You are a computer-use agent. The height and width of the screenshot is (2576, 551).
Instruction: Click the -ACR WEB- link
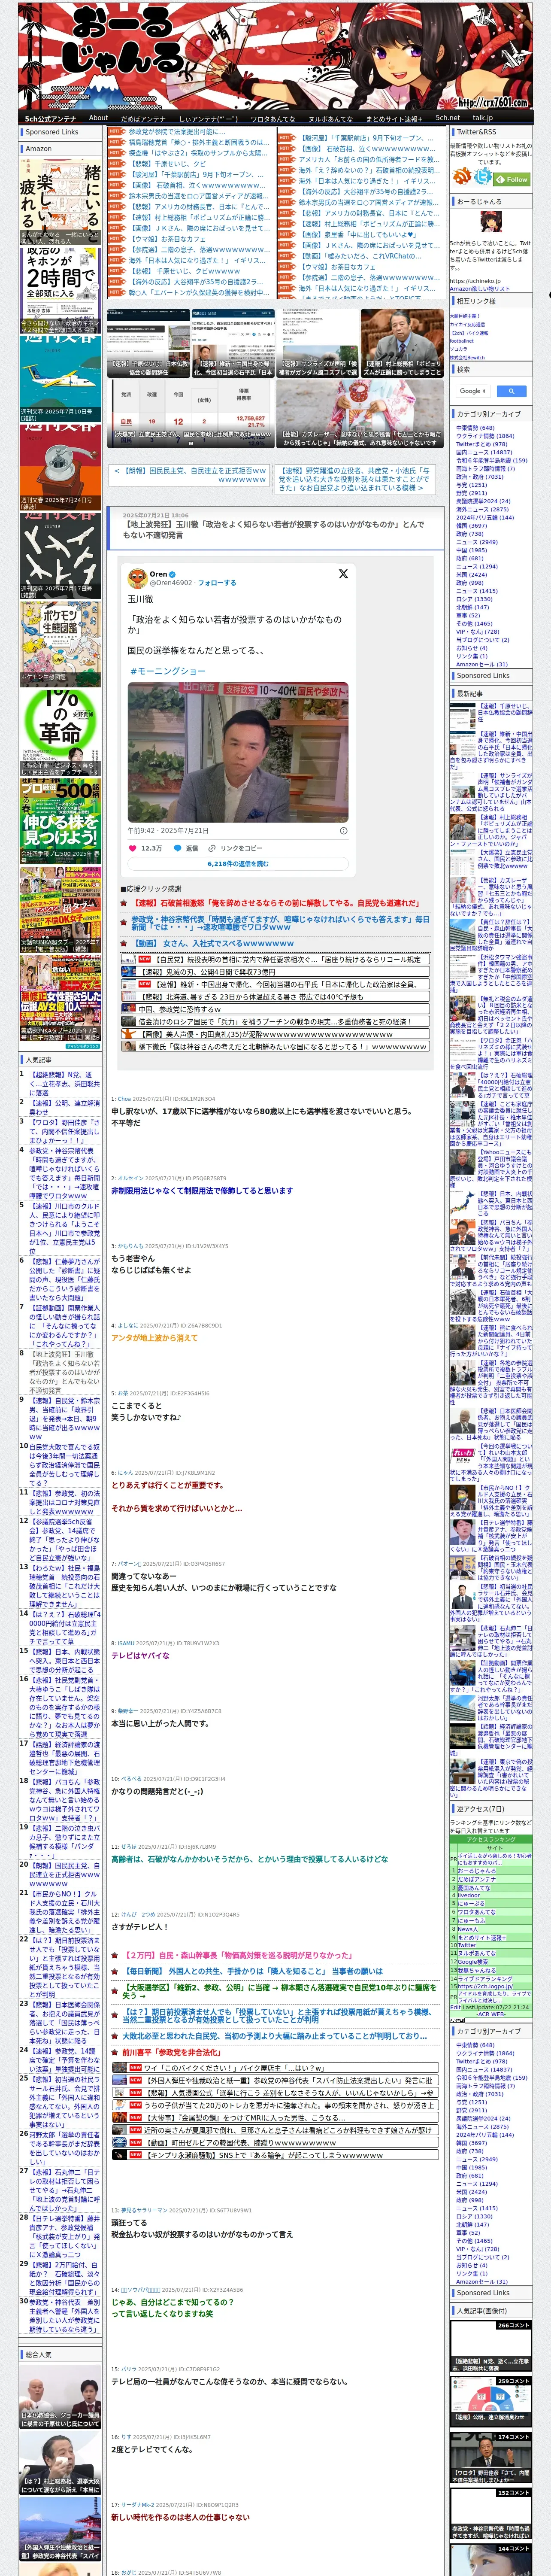[x=490, y=2014]
